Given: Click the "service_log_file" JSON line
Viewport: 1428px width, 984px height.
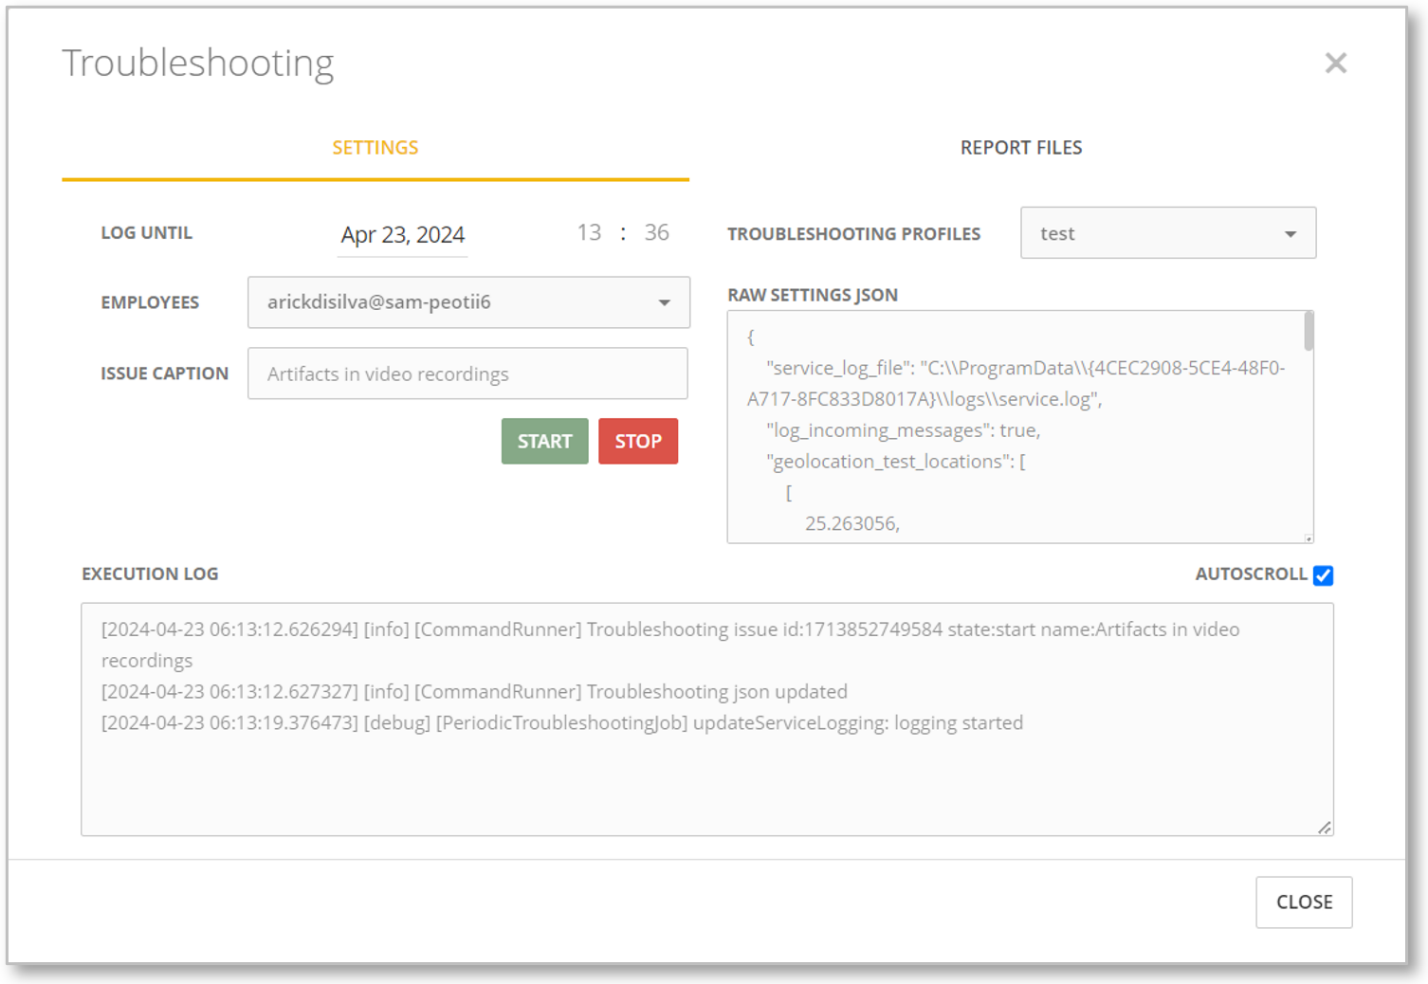Looking at the screenshot, I should (1016, 383).
